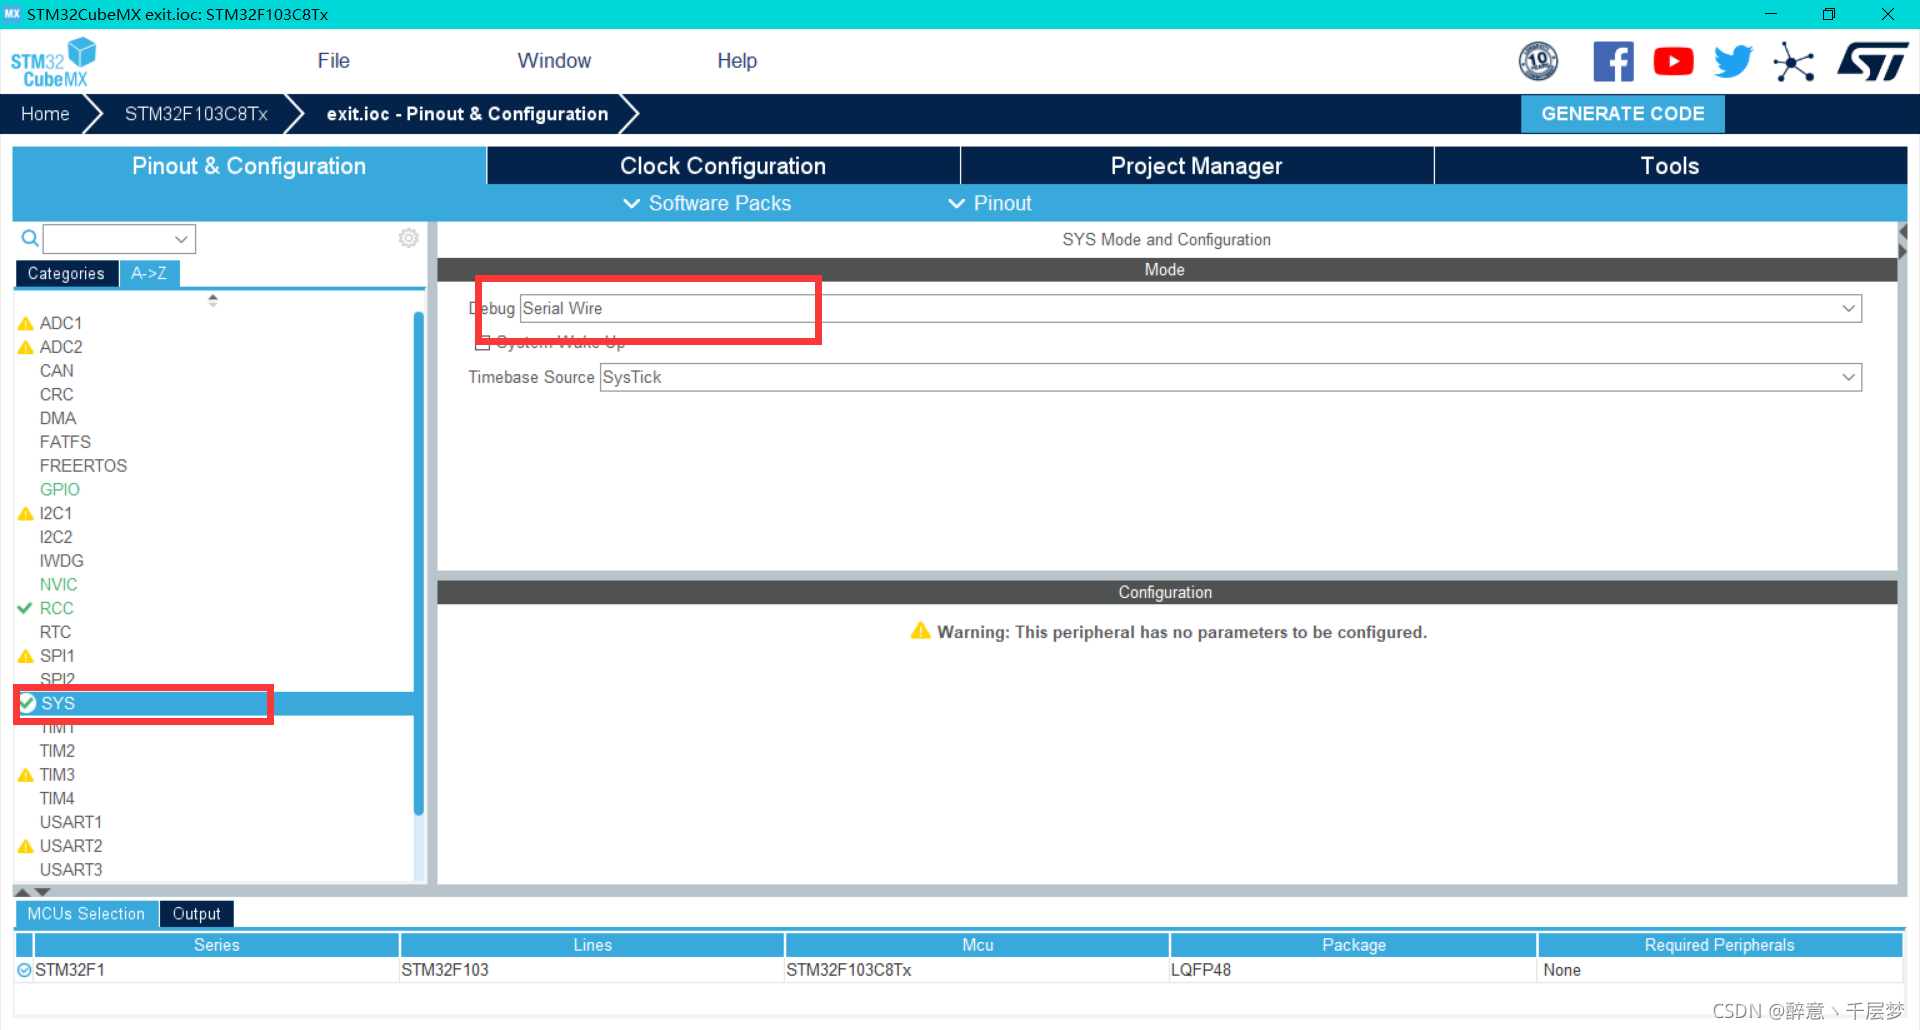
Task: Click exit.ioc Pinout & Configuration breadcrumb
Action: pos(467,114)
